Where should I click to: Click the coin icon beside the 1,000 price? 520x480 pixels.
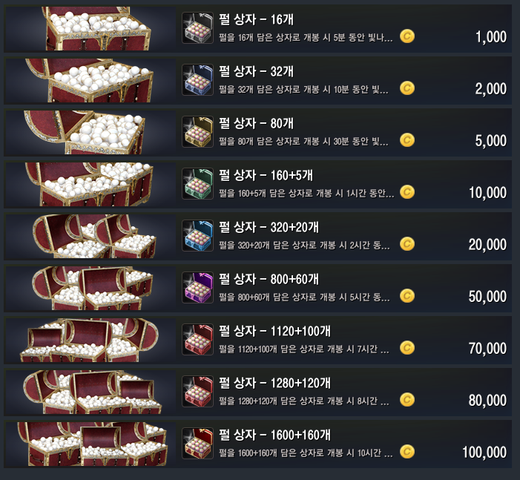click(407, 36)
